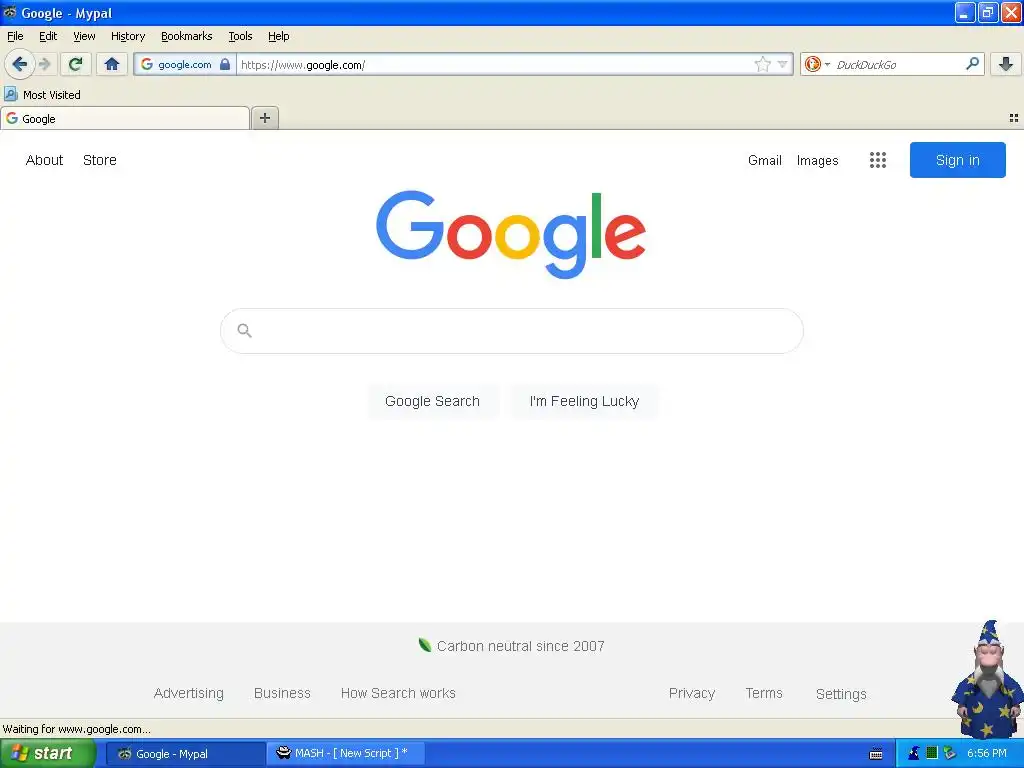Open the Google apps grid icon

[878, 160]
